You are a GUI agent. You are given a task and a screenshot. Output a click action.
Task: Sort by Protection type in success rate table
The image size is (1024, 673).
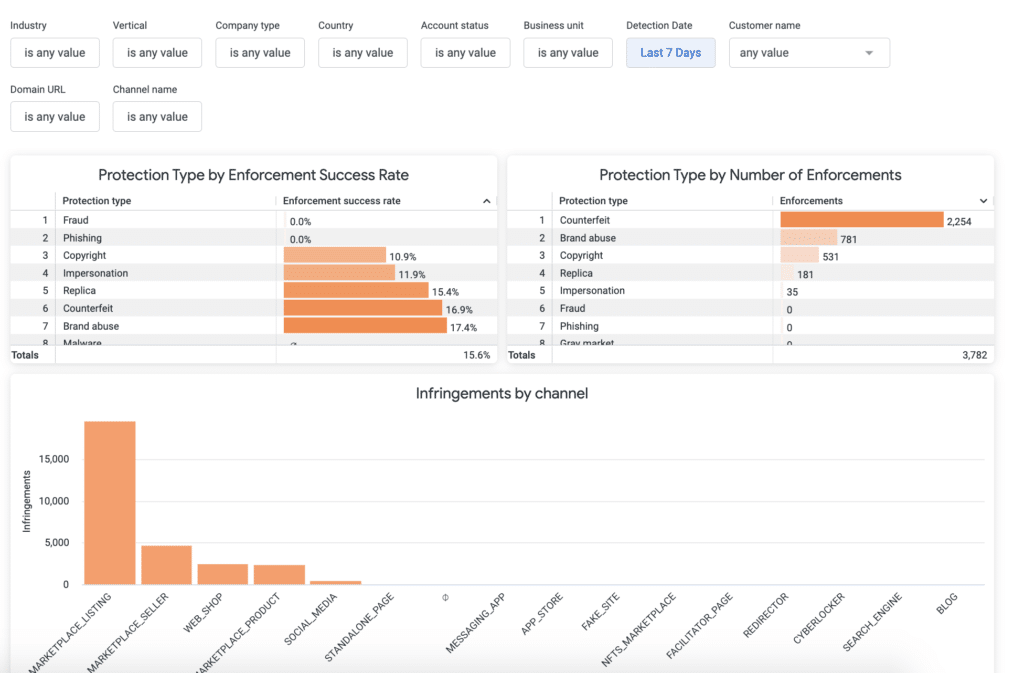[97, 201]
